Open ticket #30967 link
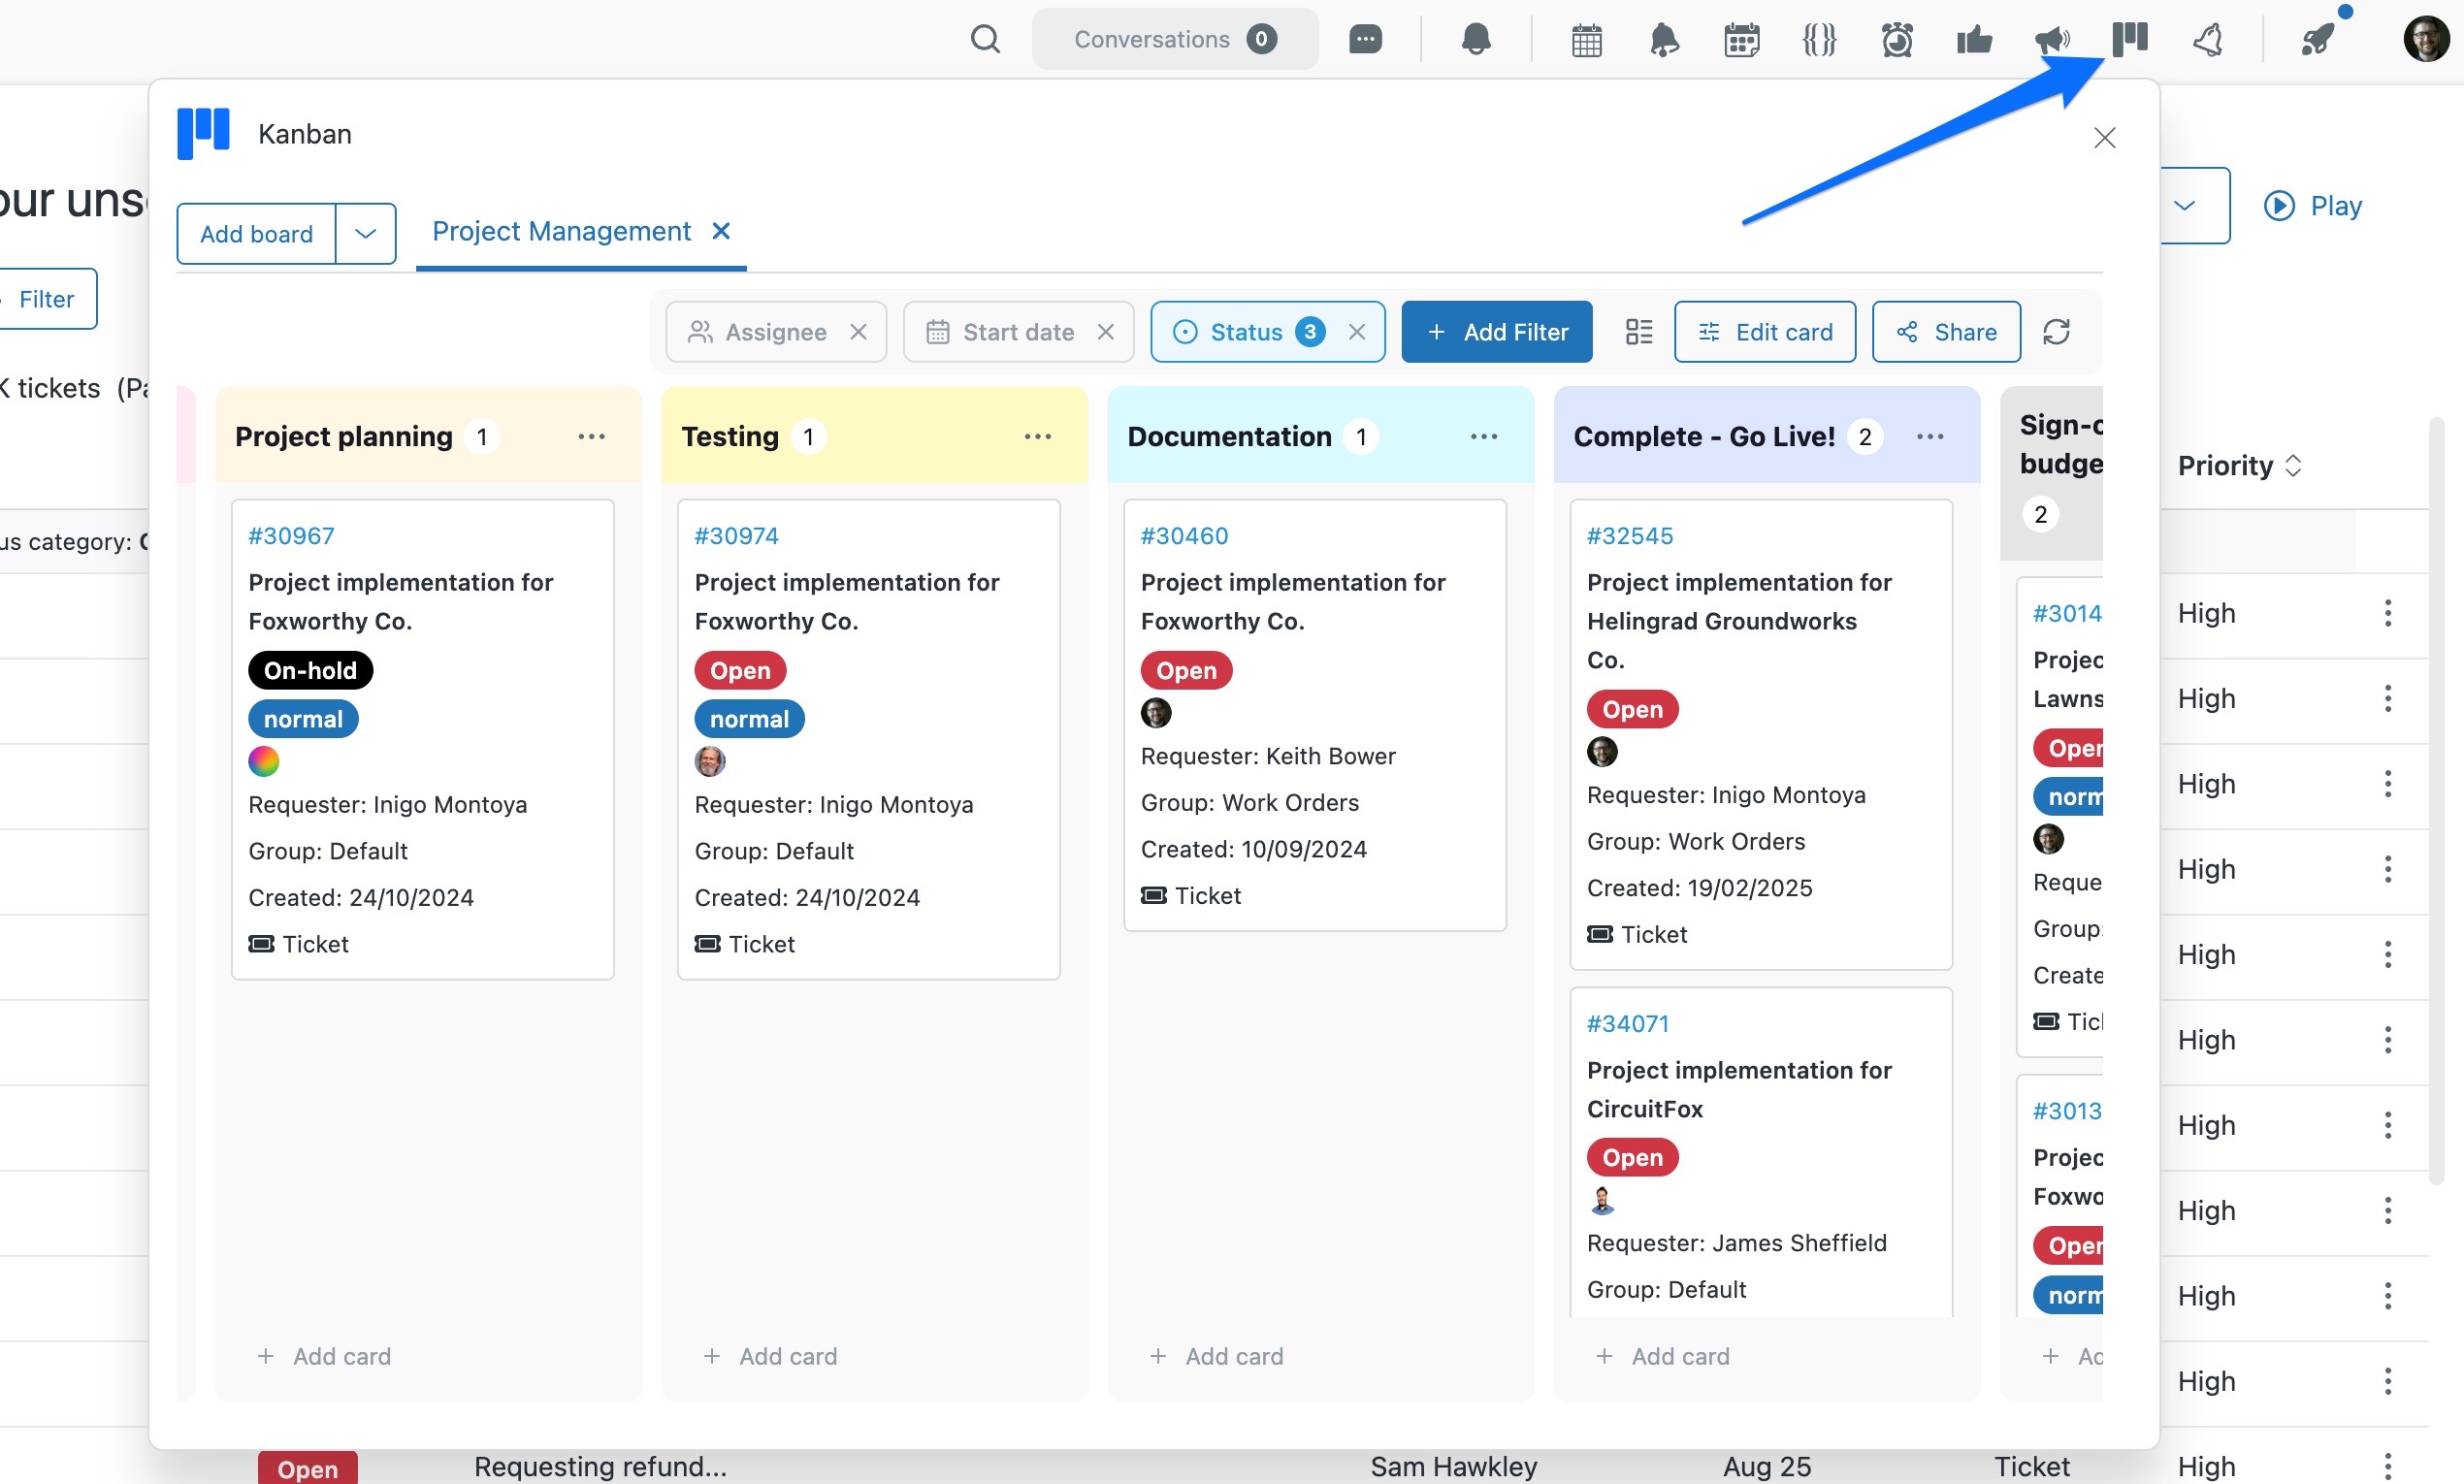 (291, 536)
